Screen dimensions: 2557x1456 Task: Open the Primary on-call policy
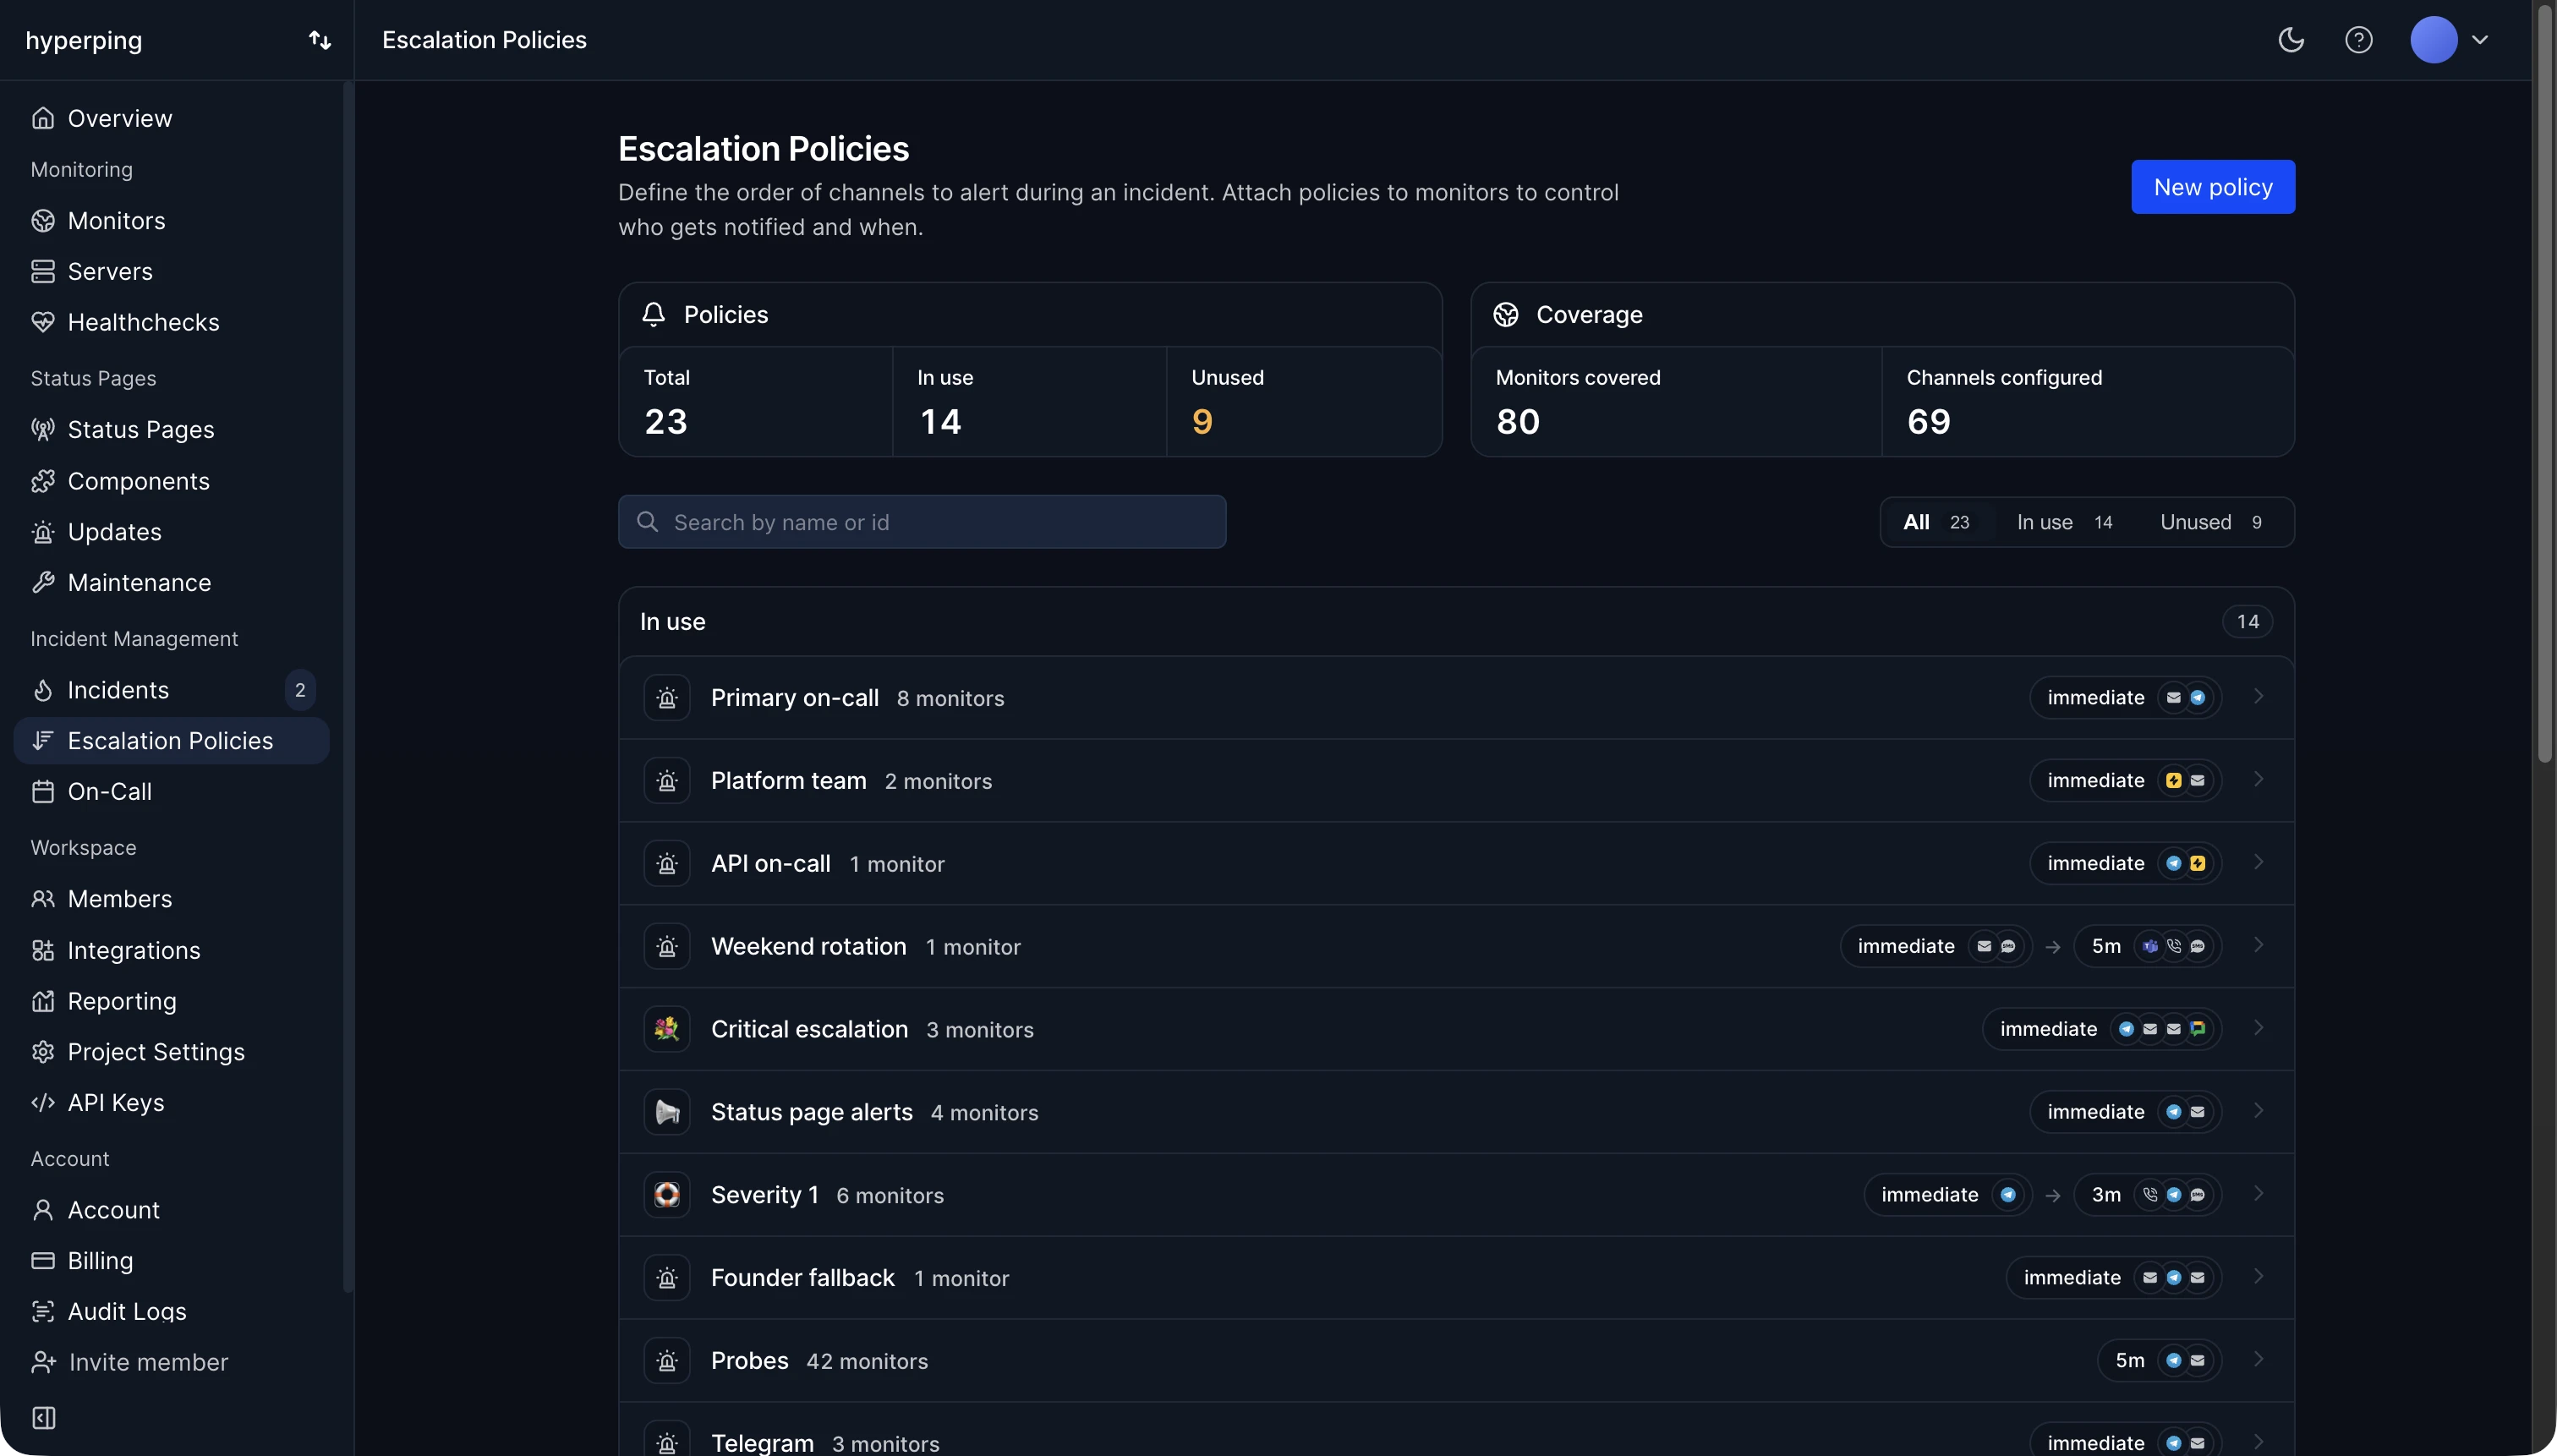pyautogui.click(x=1456, y=698)
